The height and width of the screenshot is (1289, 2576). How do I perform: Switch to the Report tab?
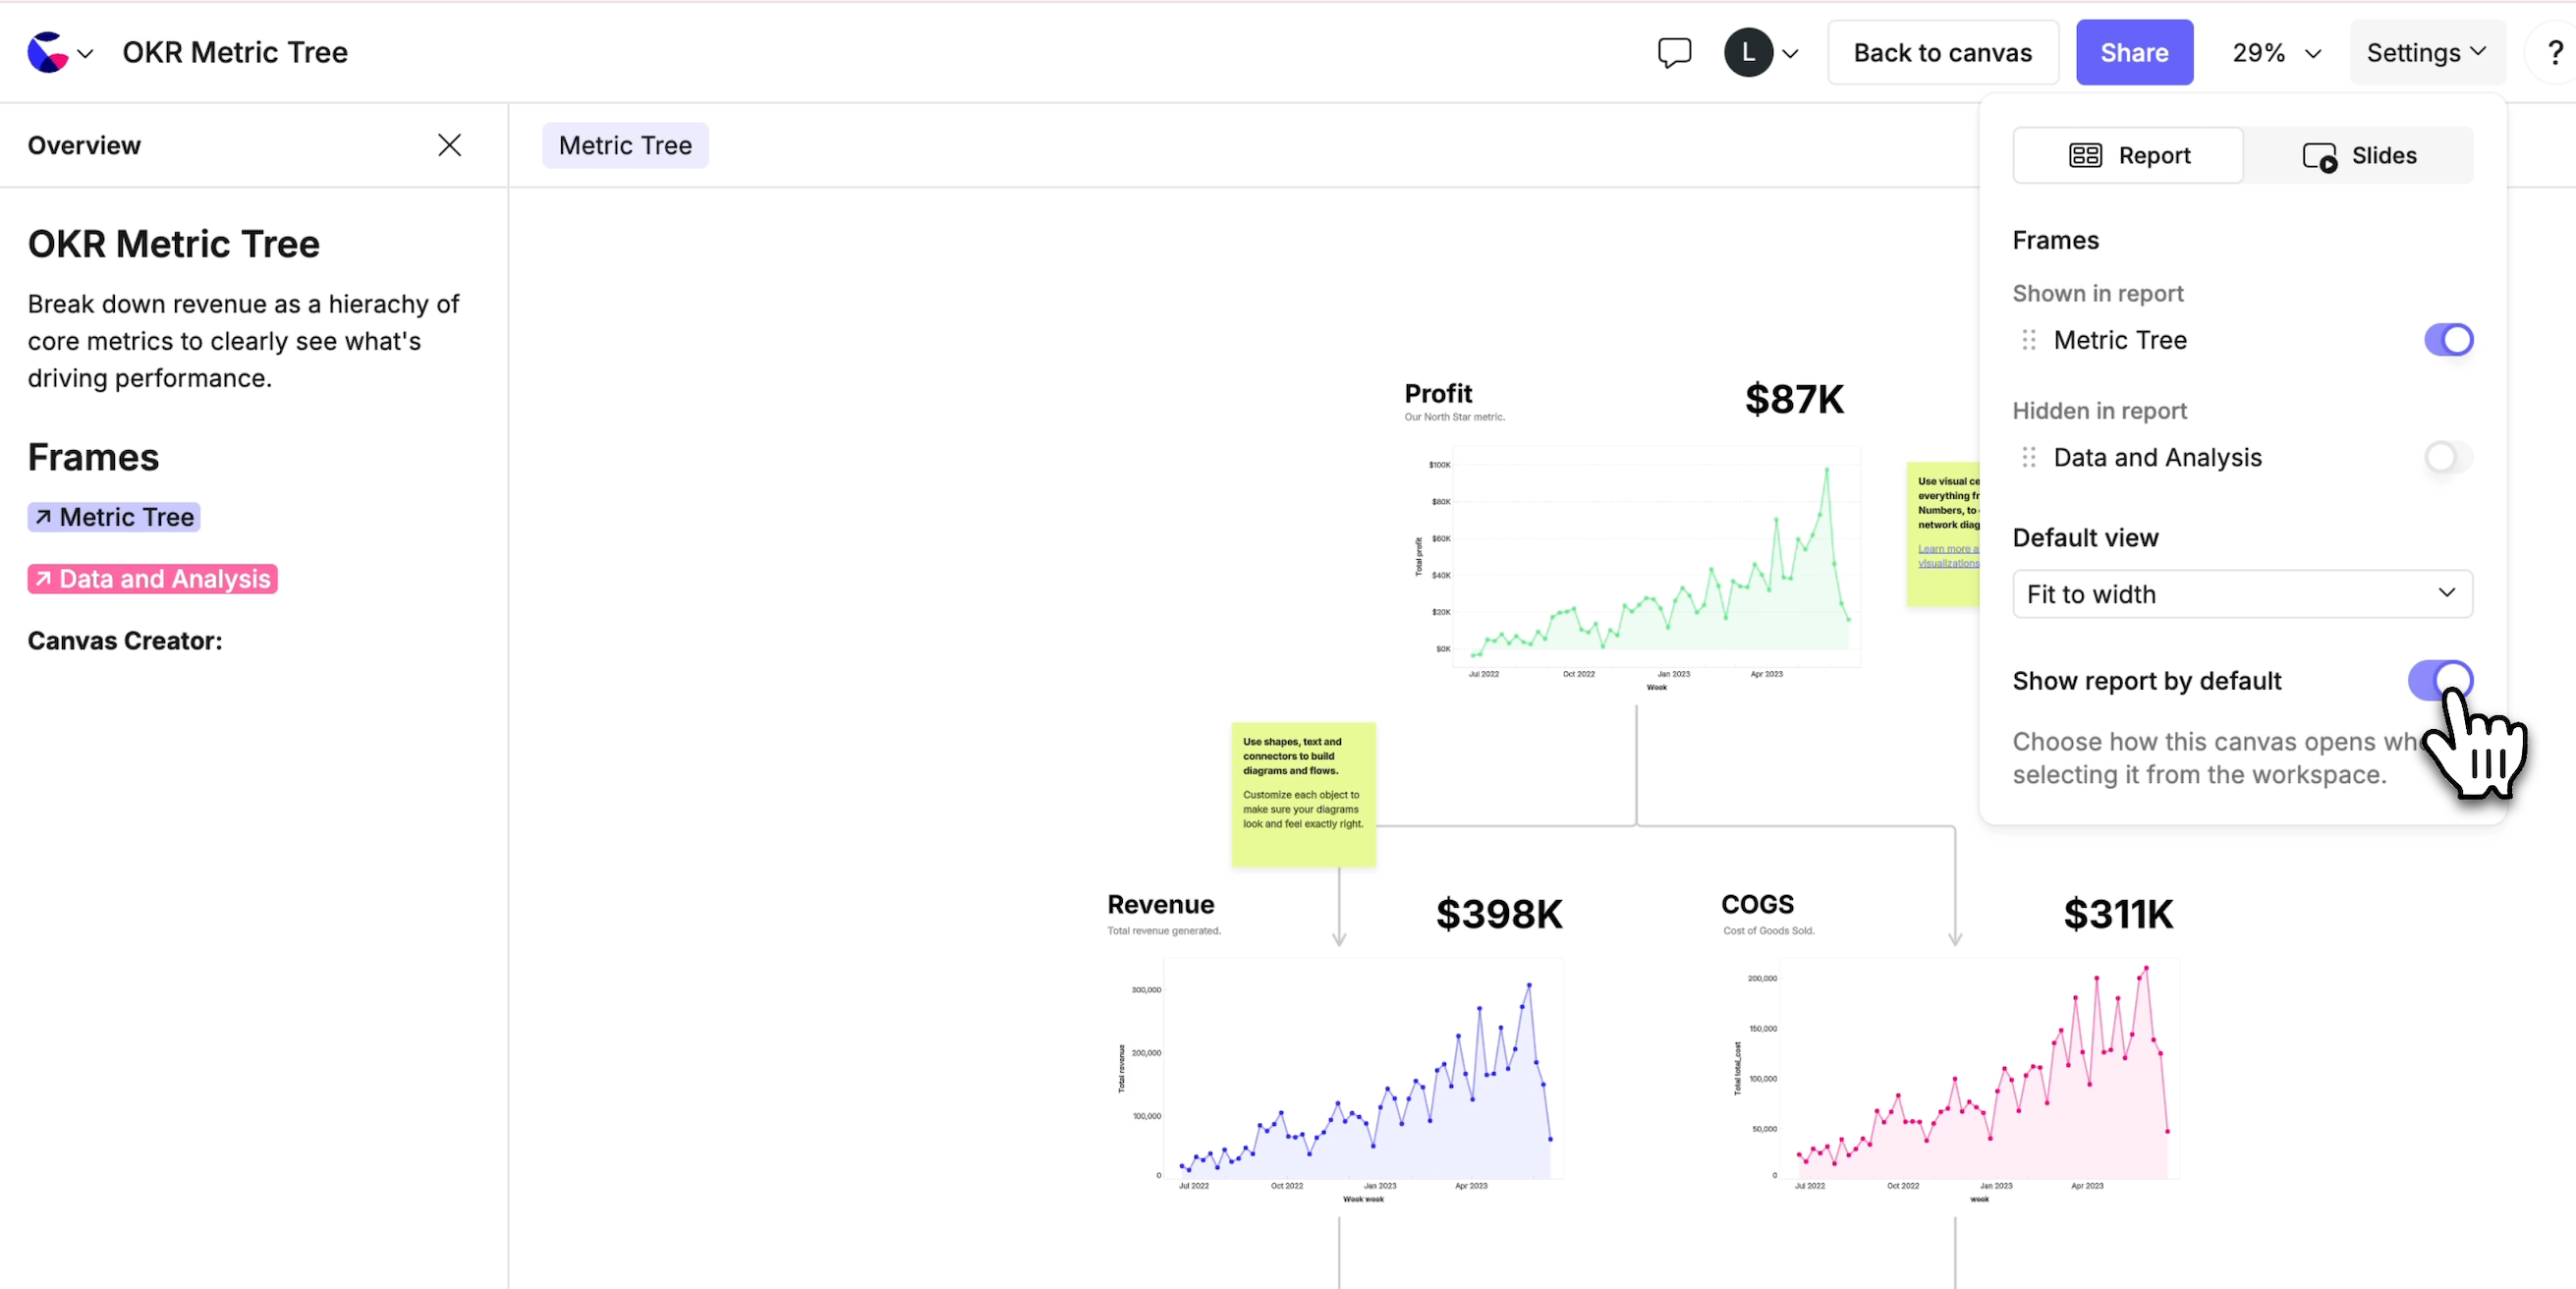2128,156
